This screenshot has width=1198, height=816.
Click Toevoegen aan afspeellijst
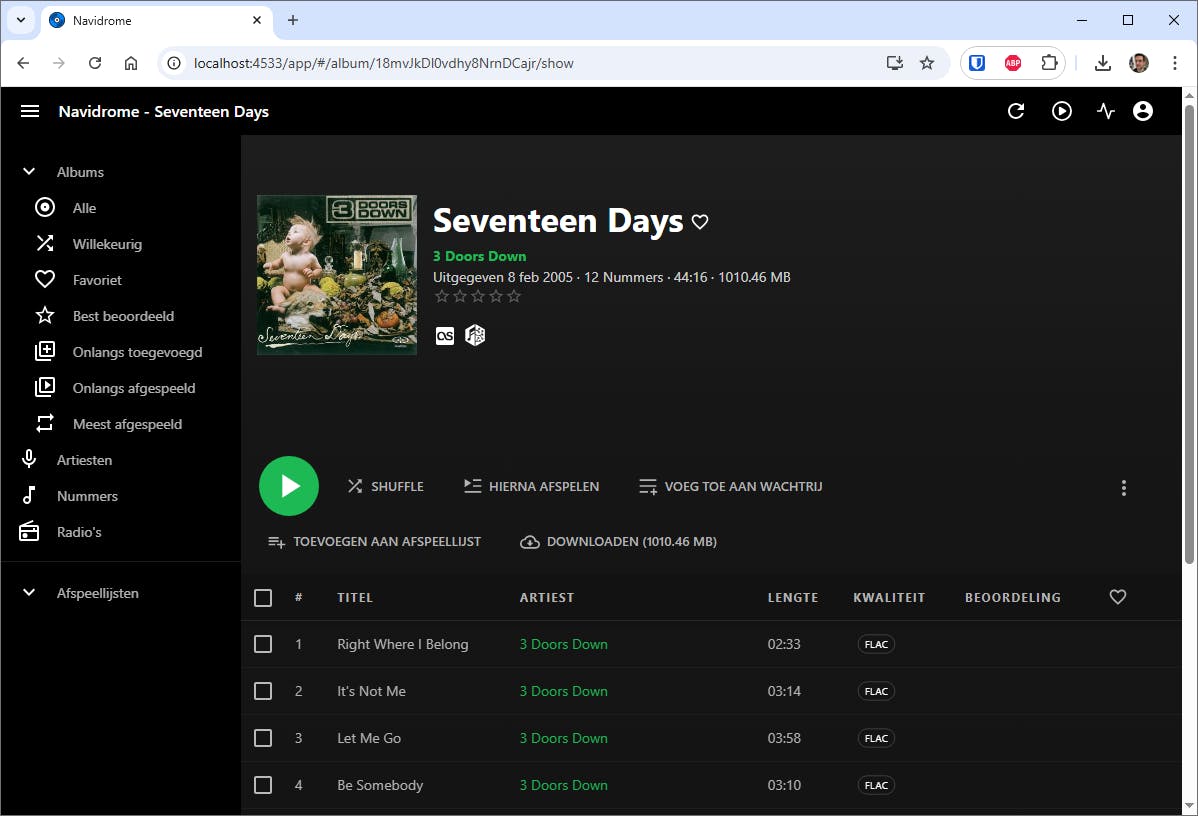(374, 542)
